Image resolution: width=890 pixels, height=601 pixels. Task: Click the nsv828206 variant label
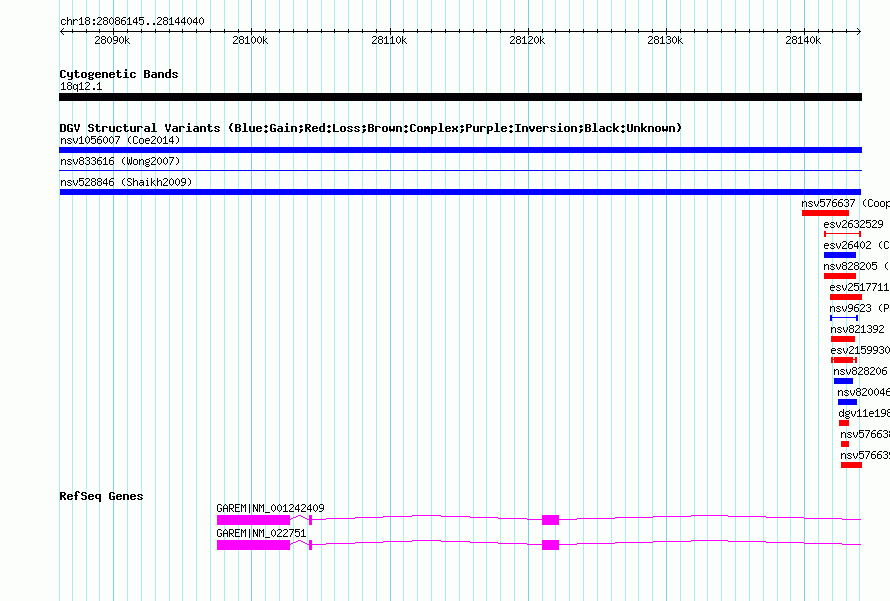coord(860,371)
